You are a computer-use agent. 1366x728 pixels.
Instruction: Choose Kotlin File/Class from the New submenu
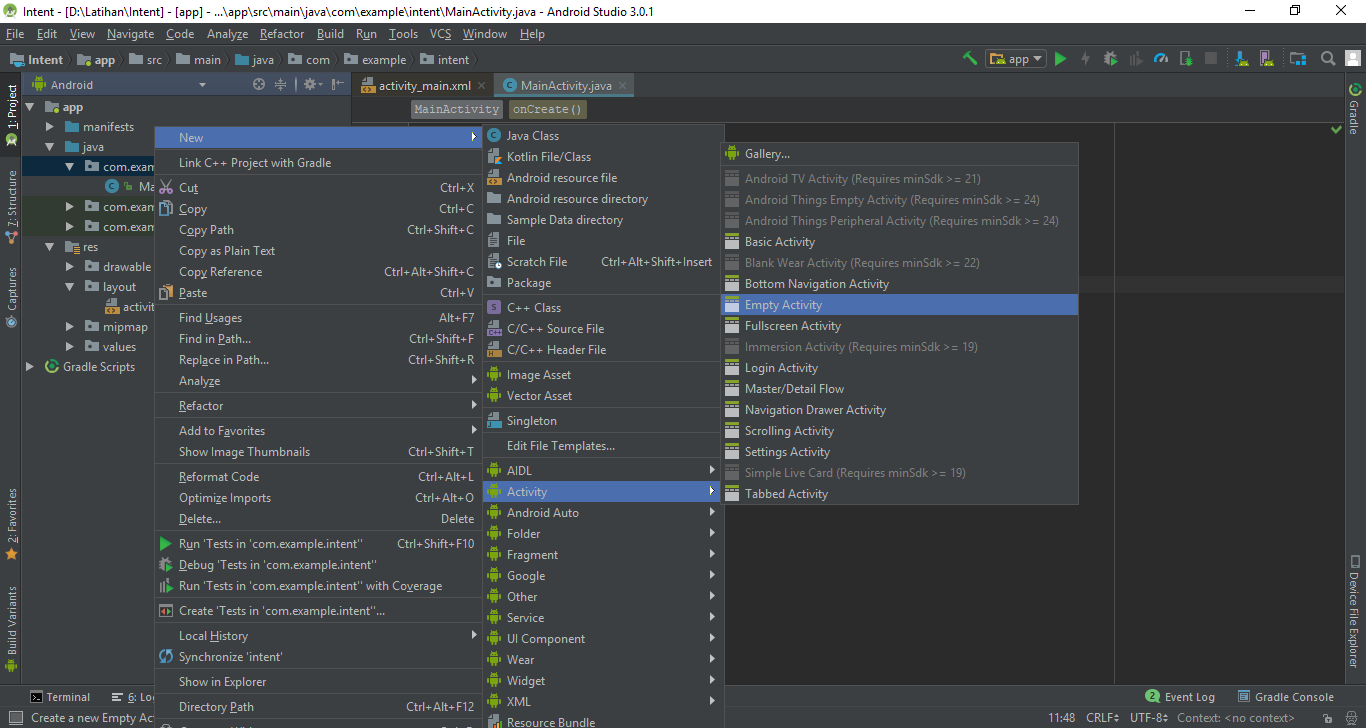[600, 157]
